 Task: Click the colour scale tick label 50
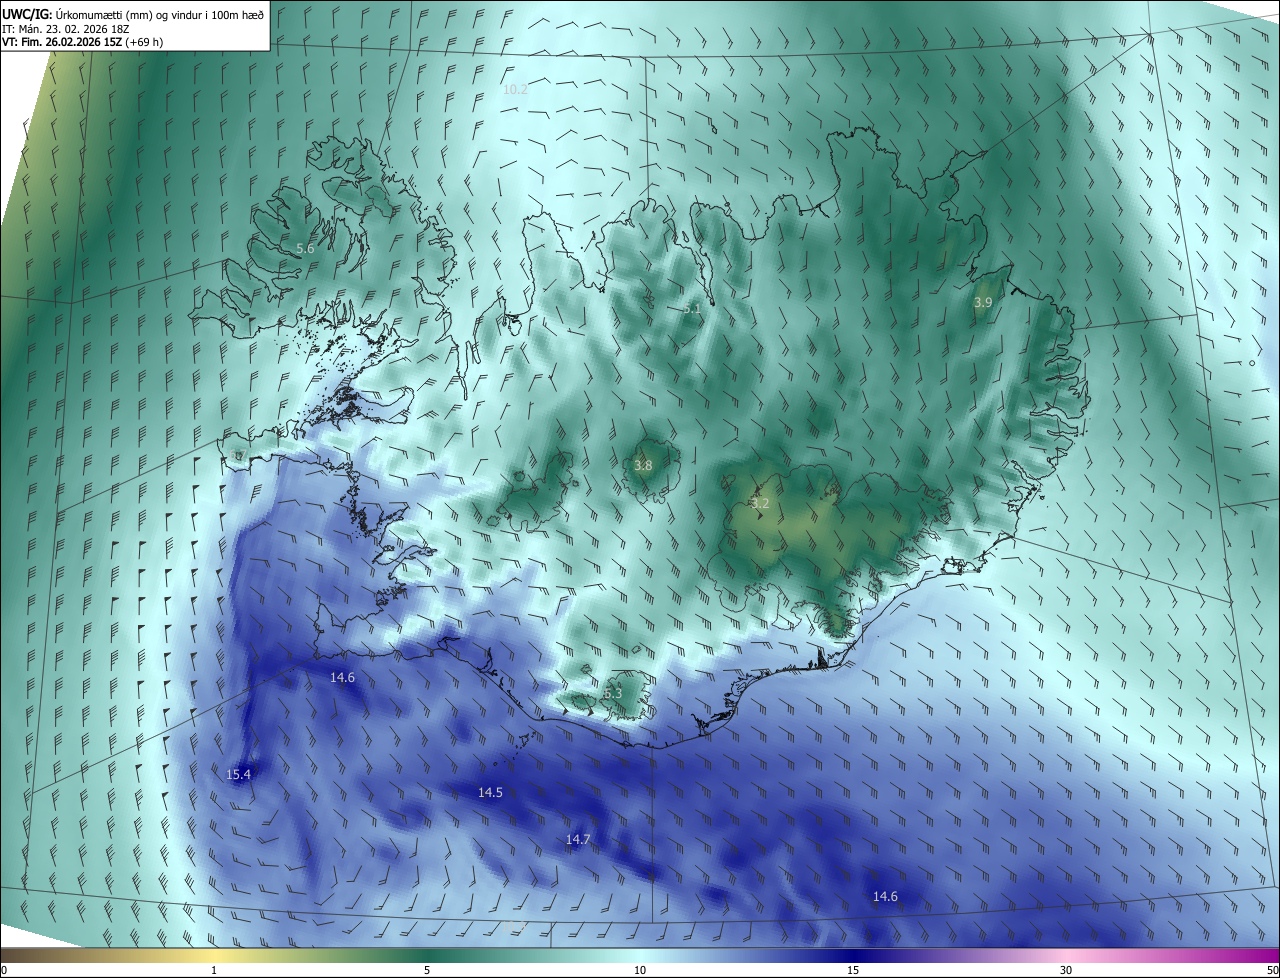[x=1272, y=970]
